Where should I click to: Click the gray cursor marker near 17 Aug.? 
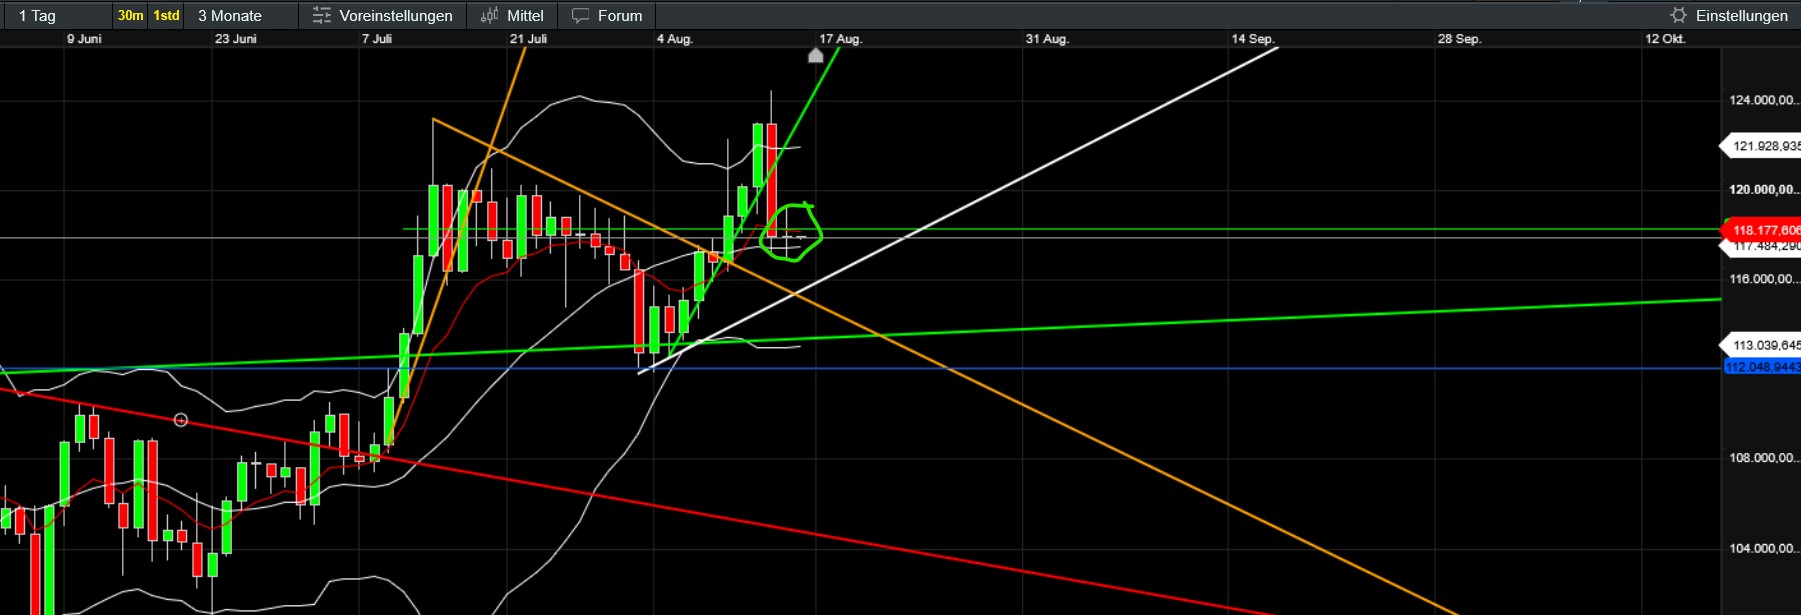coord(816,55)
